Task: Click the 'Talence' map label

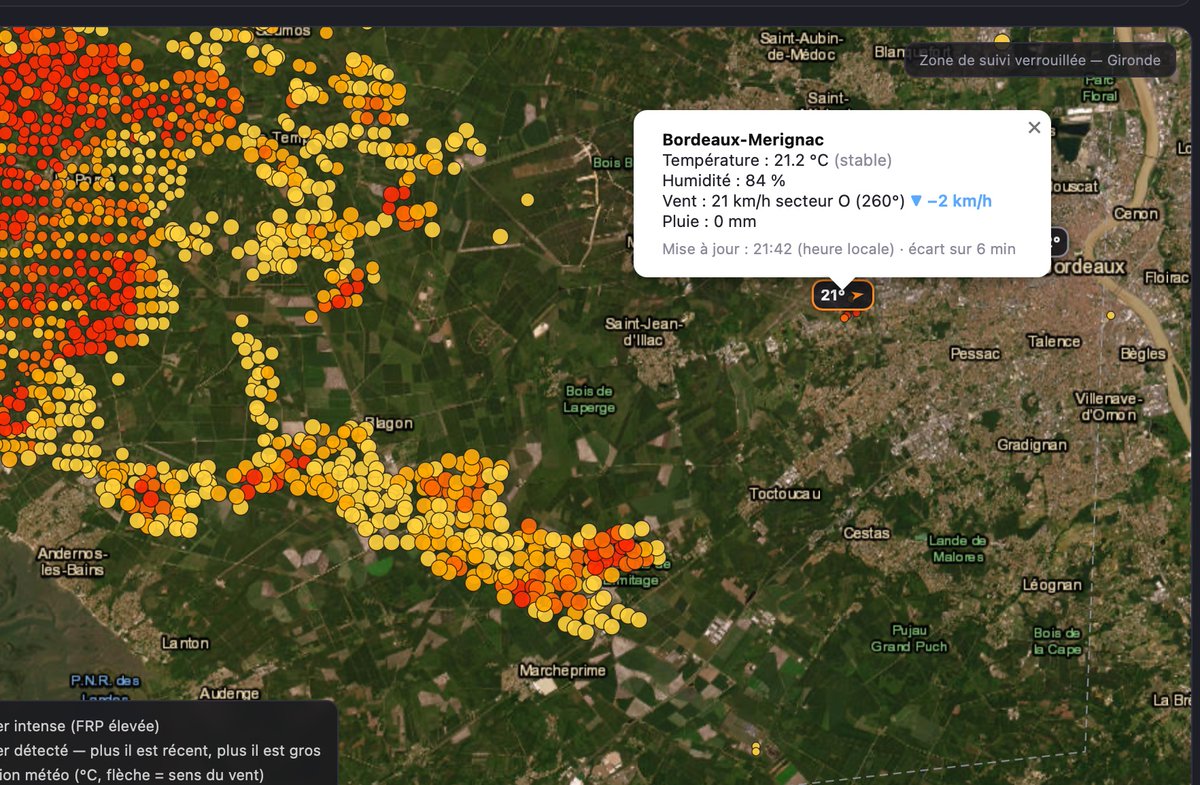Action: (1054, 341)
